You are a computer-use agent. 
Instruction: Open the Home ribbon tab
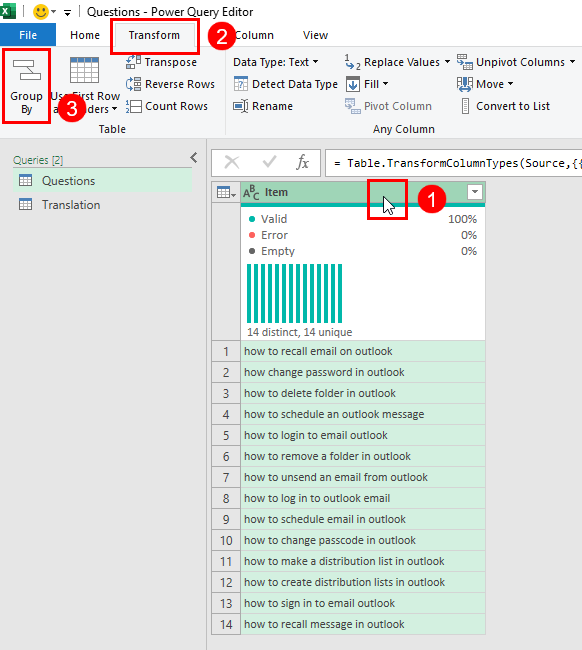(x=85, y=35)
